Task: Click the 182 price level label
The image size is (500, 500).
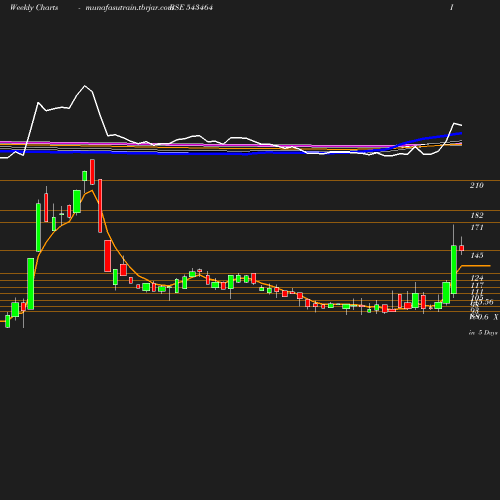Action: point(477,215)
